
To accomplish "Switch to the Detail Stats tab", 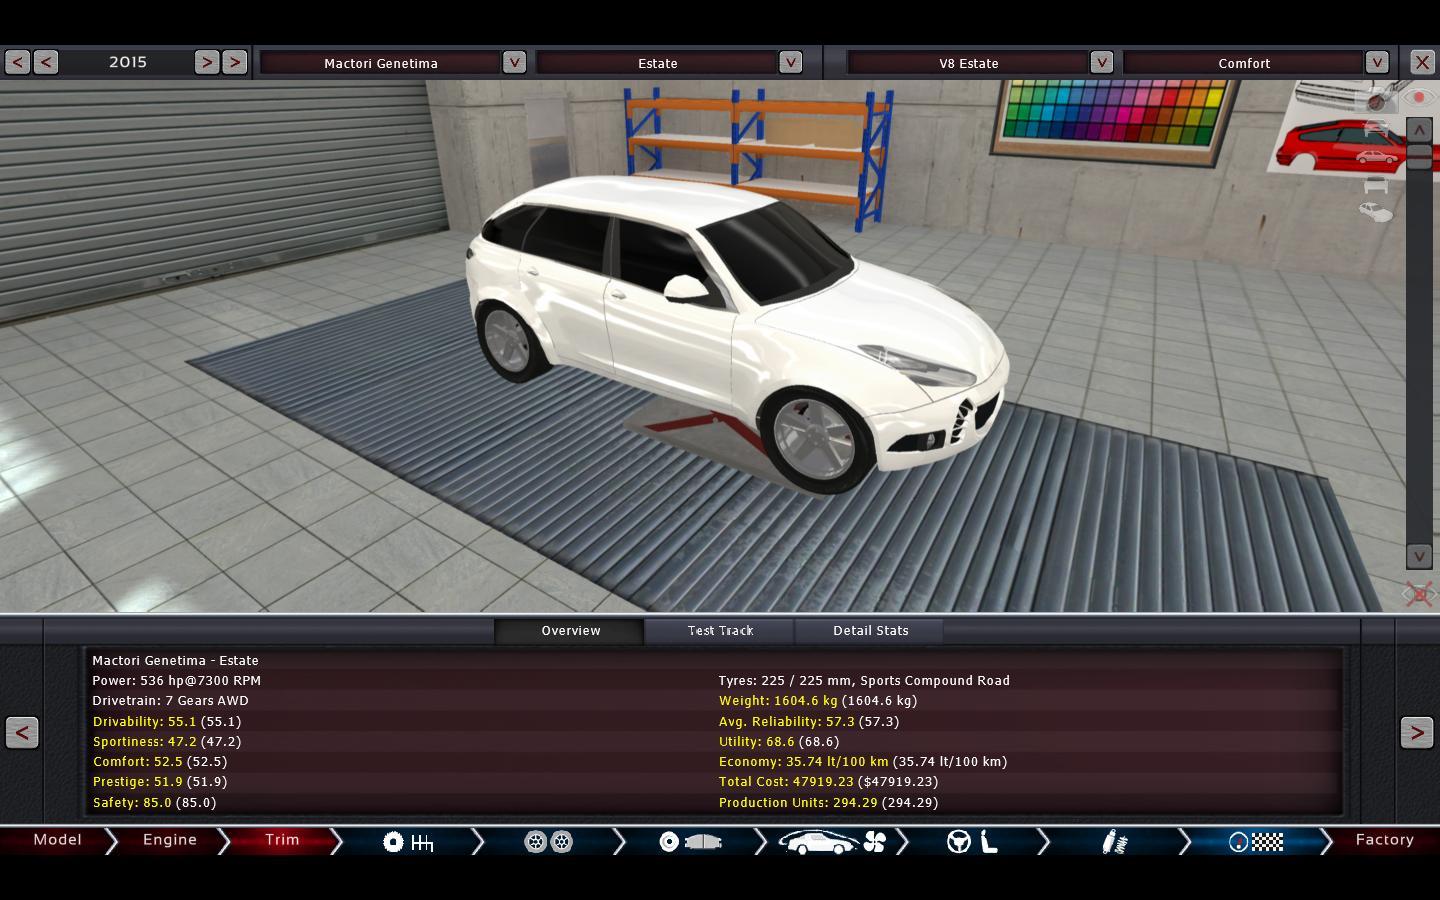I will click(870, 631).
